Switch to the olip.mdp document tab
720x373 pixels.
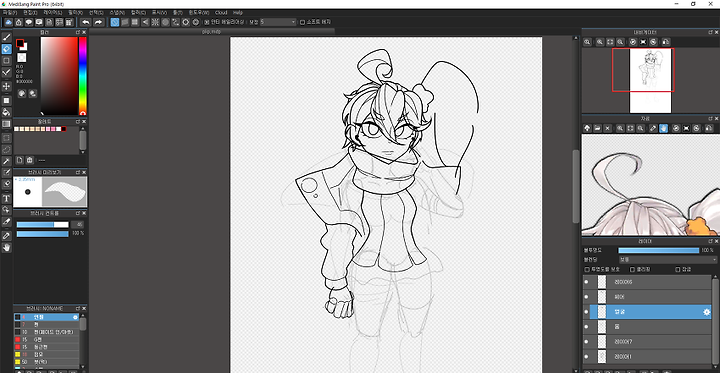coord(212,32)
